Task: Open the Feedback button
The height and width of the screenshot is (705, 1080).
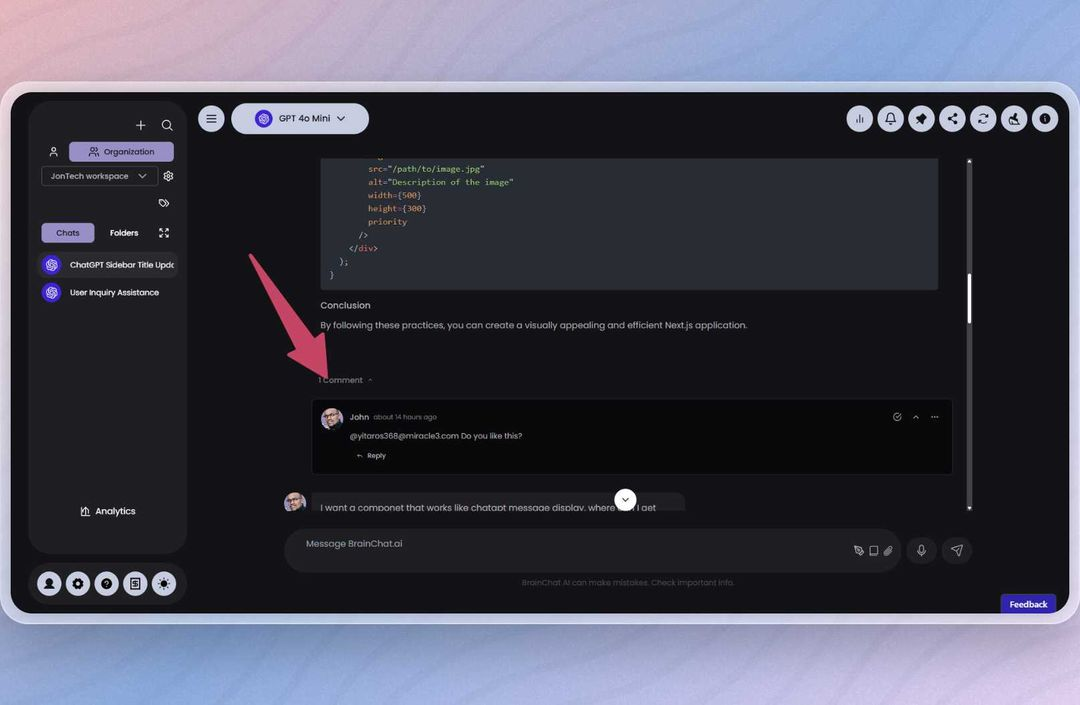Action: click(x=1028, y=604)
